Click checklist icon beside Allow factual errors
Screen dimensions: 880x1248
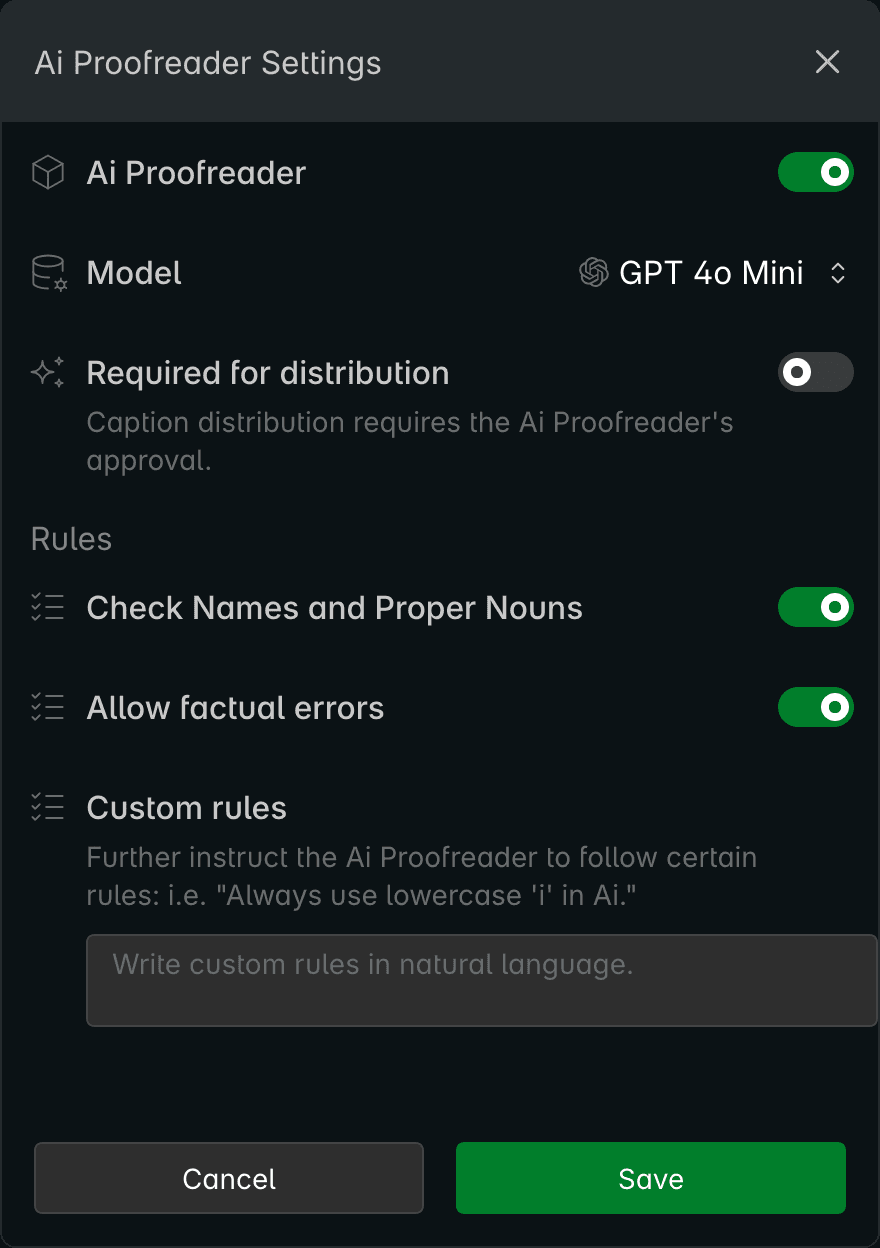pos(48,708)
